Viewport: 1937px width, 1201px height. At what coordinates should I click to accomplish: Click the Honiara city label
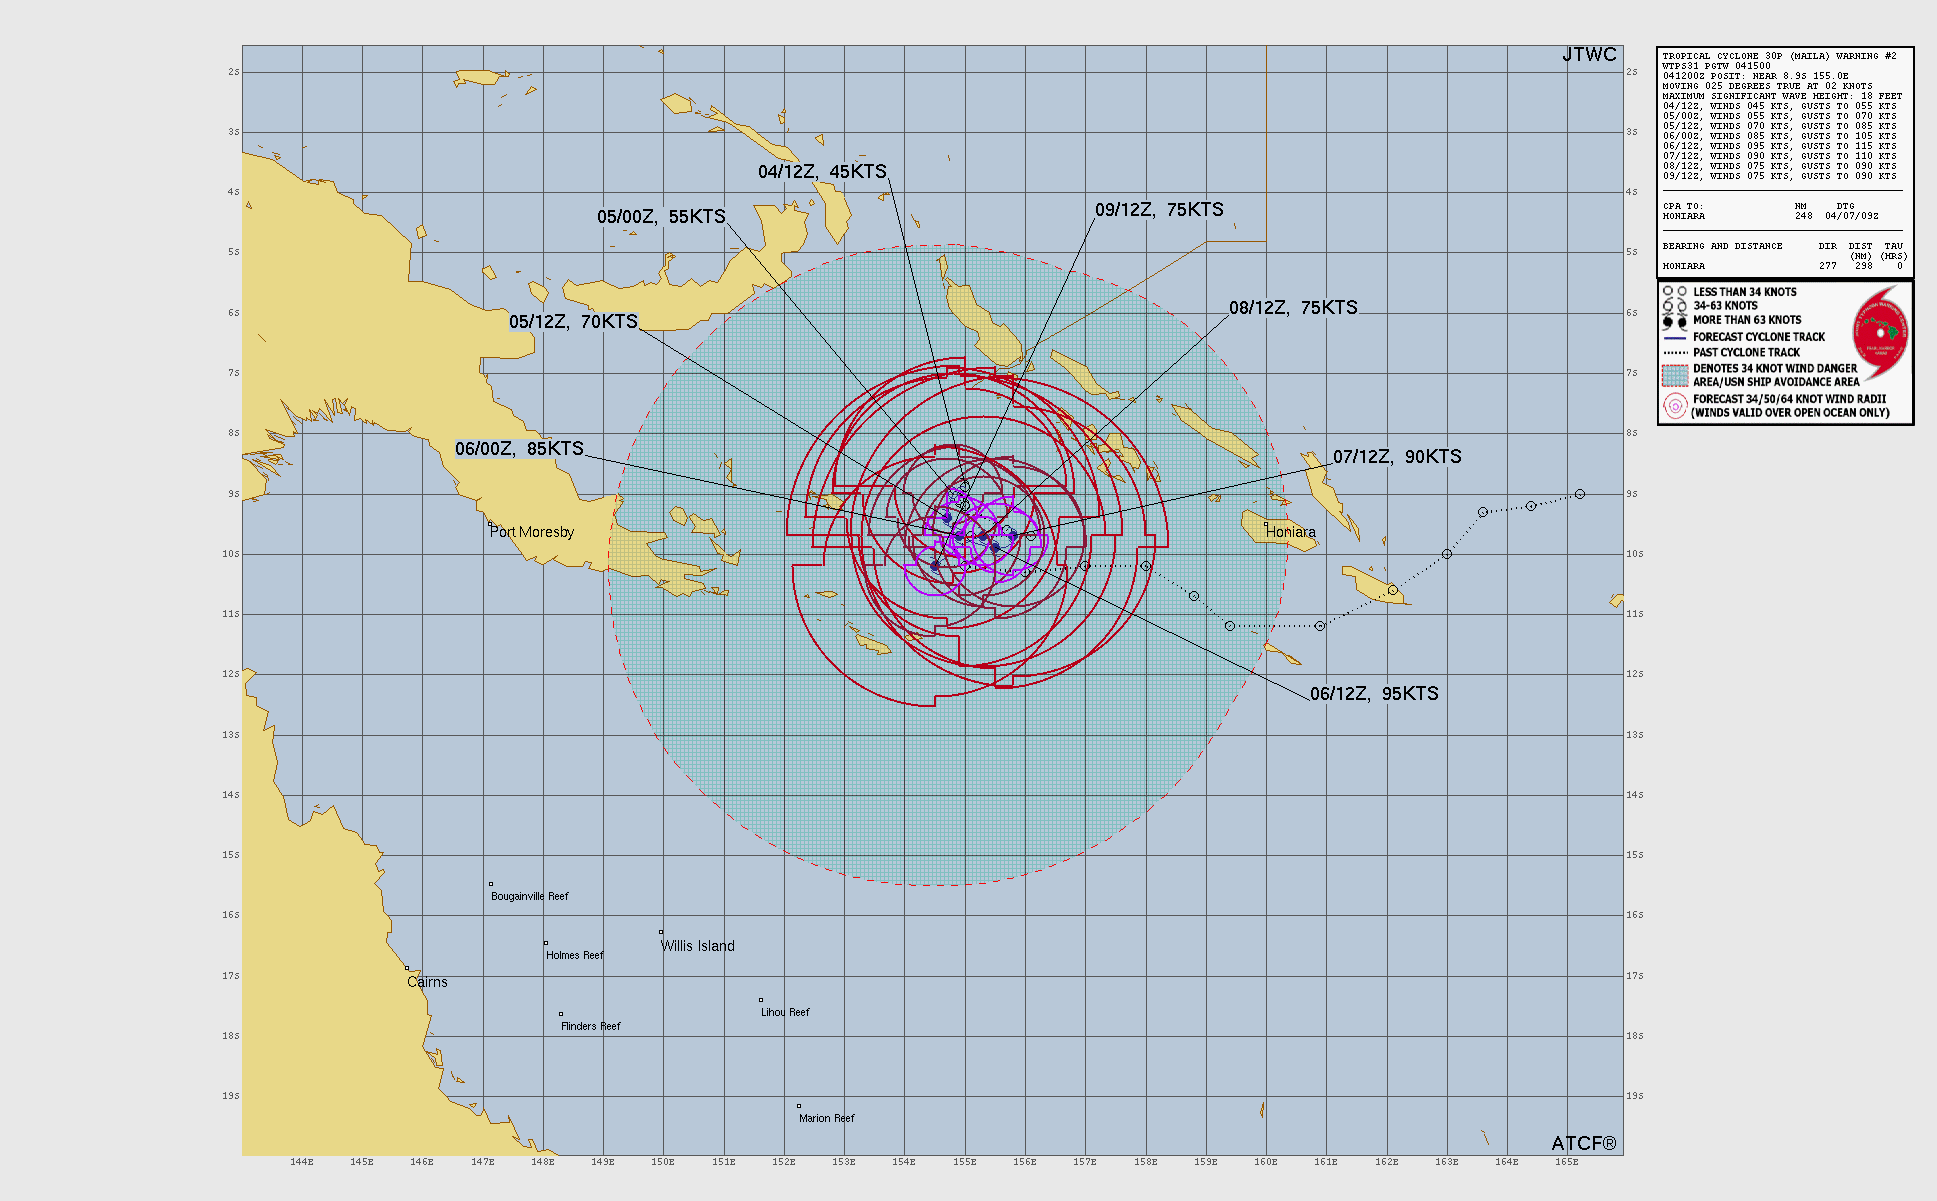click(1291, 532)
